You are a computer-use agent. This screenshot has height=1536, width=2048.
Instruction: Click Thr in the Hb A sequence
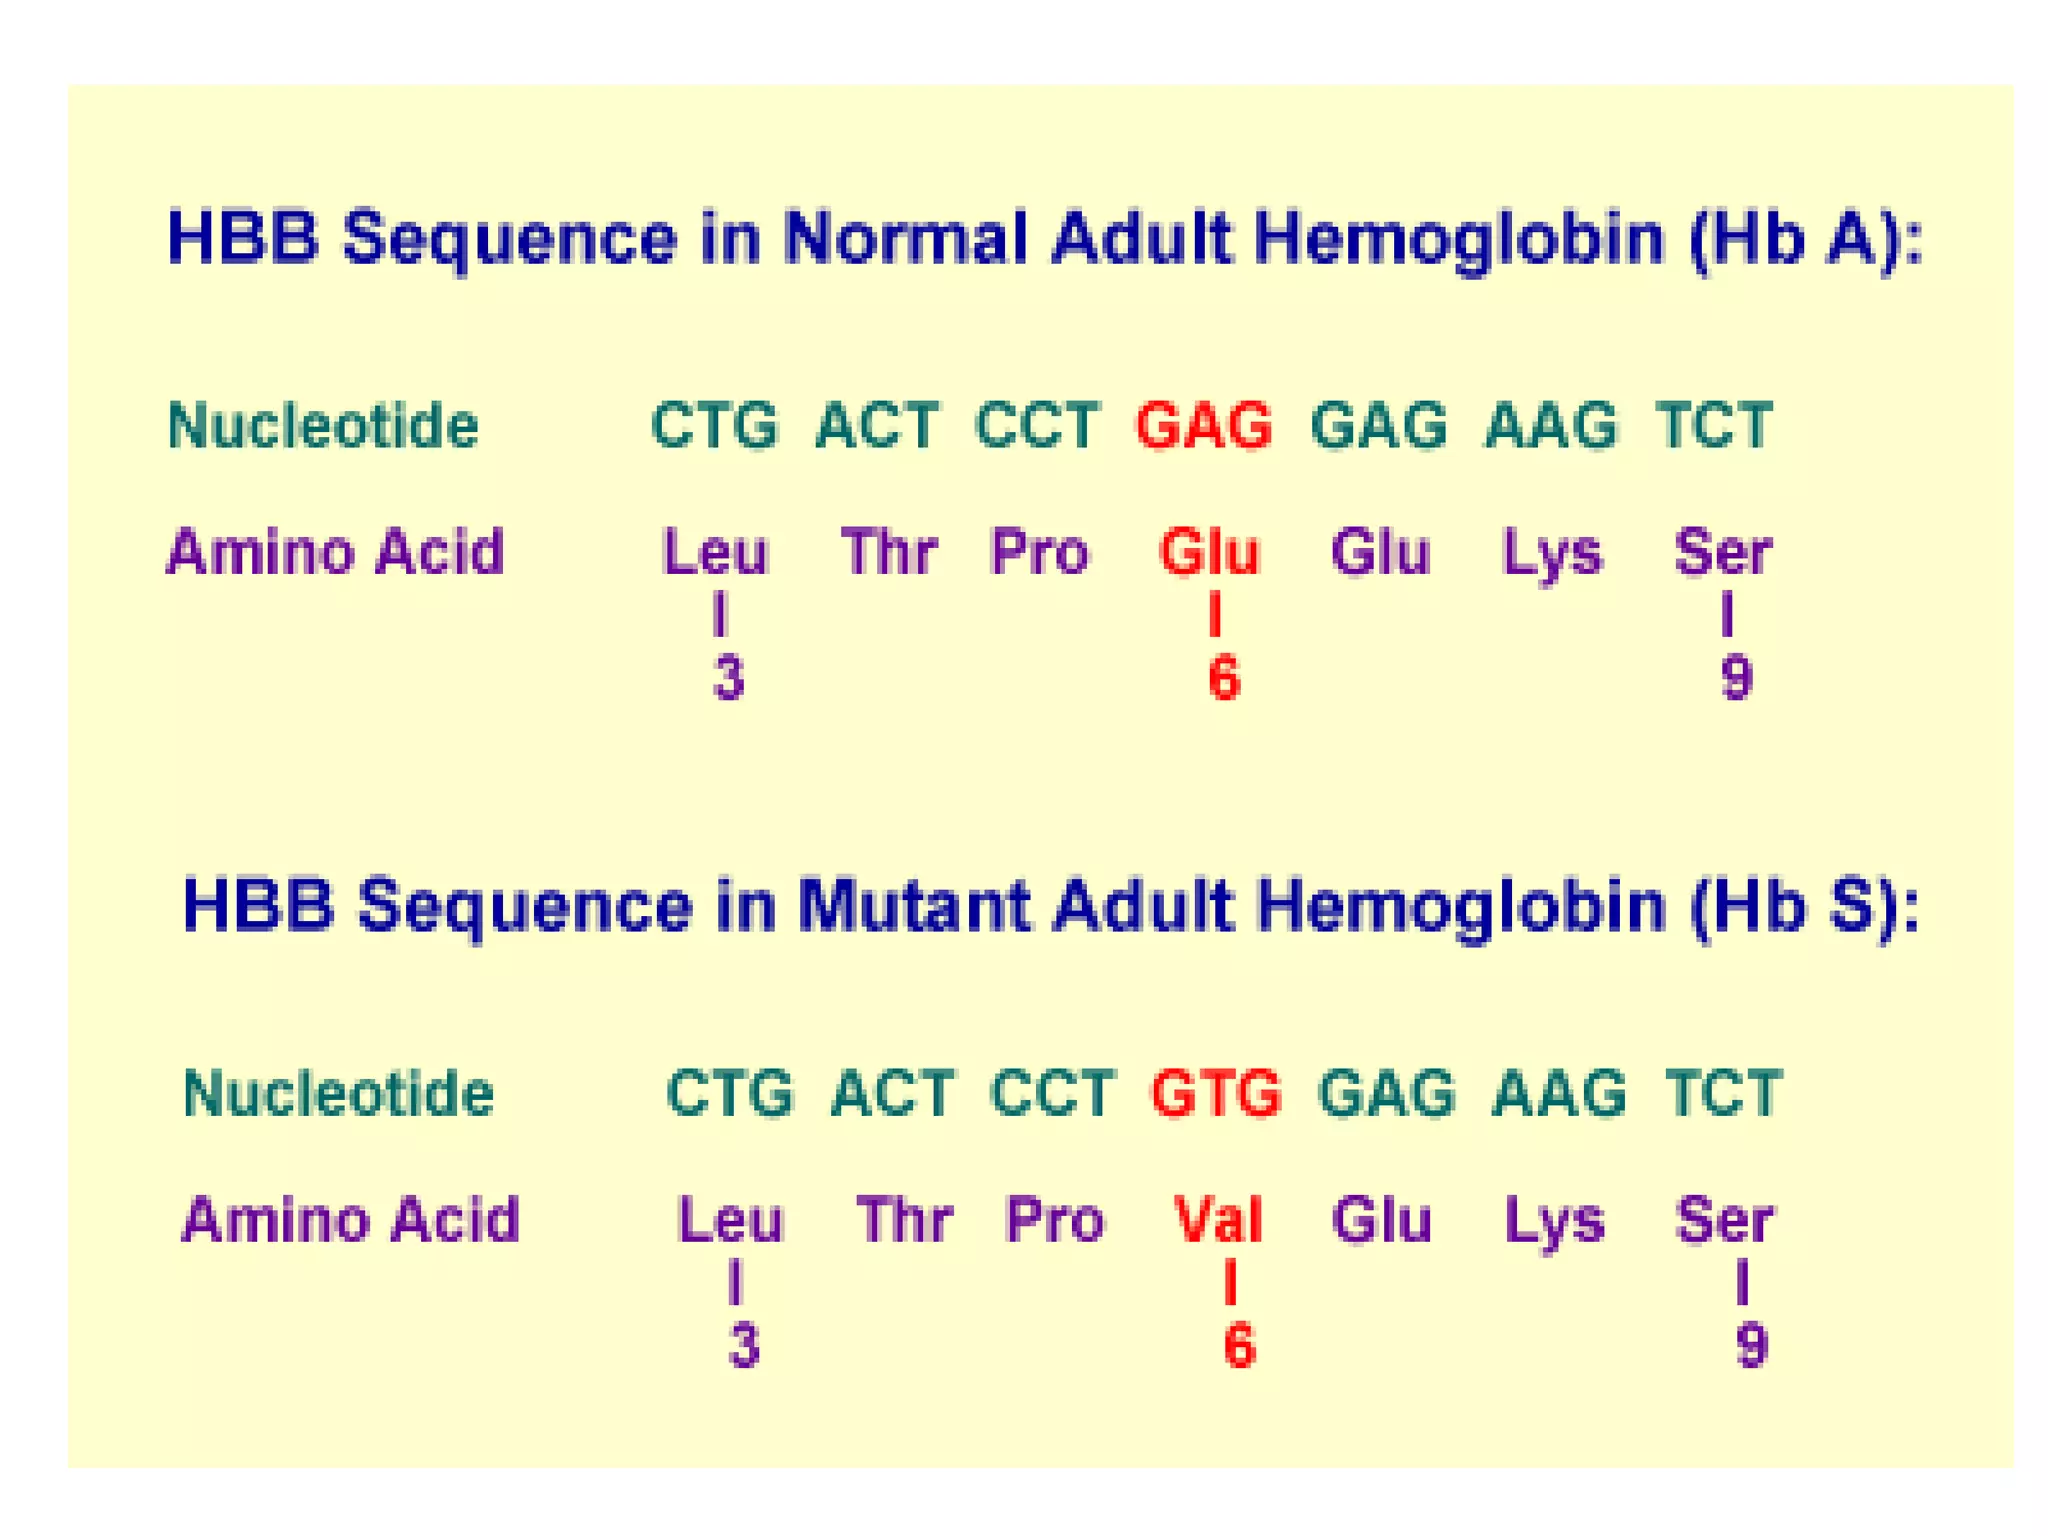coord(889,552)
